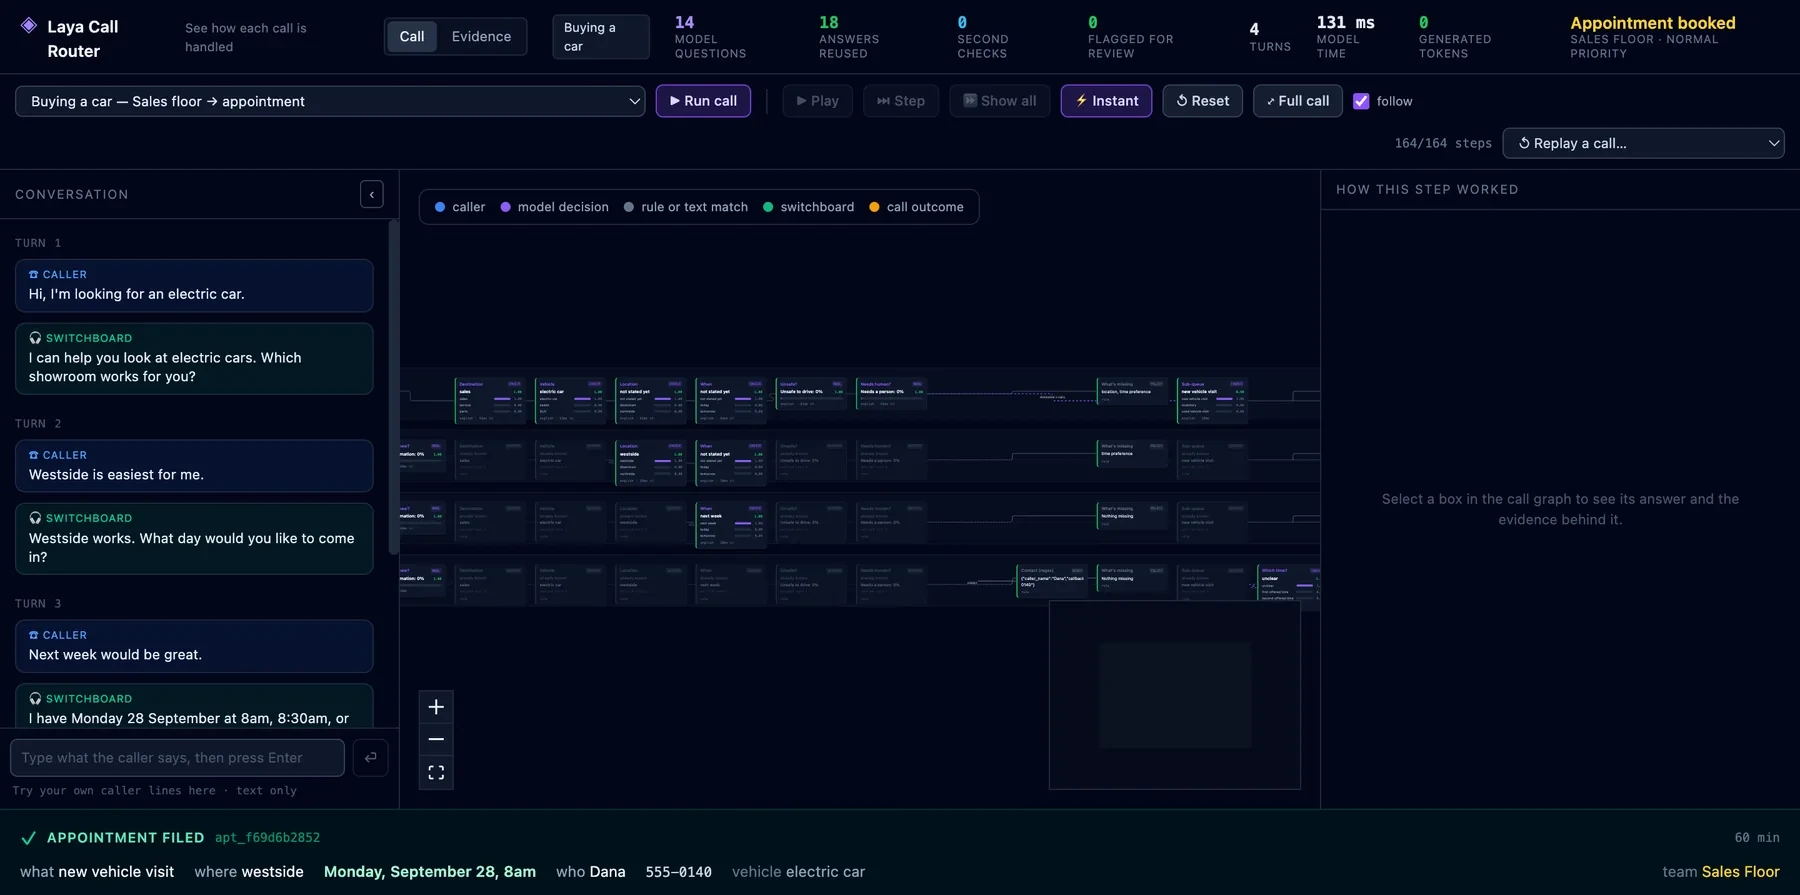Screen dimensions: 1800x895
Task: Select the 'Next week would be great' caller message
Action: coord(194,646)
